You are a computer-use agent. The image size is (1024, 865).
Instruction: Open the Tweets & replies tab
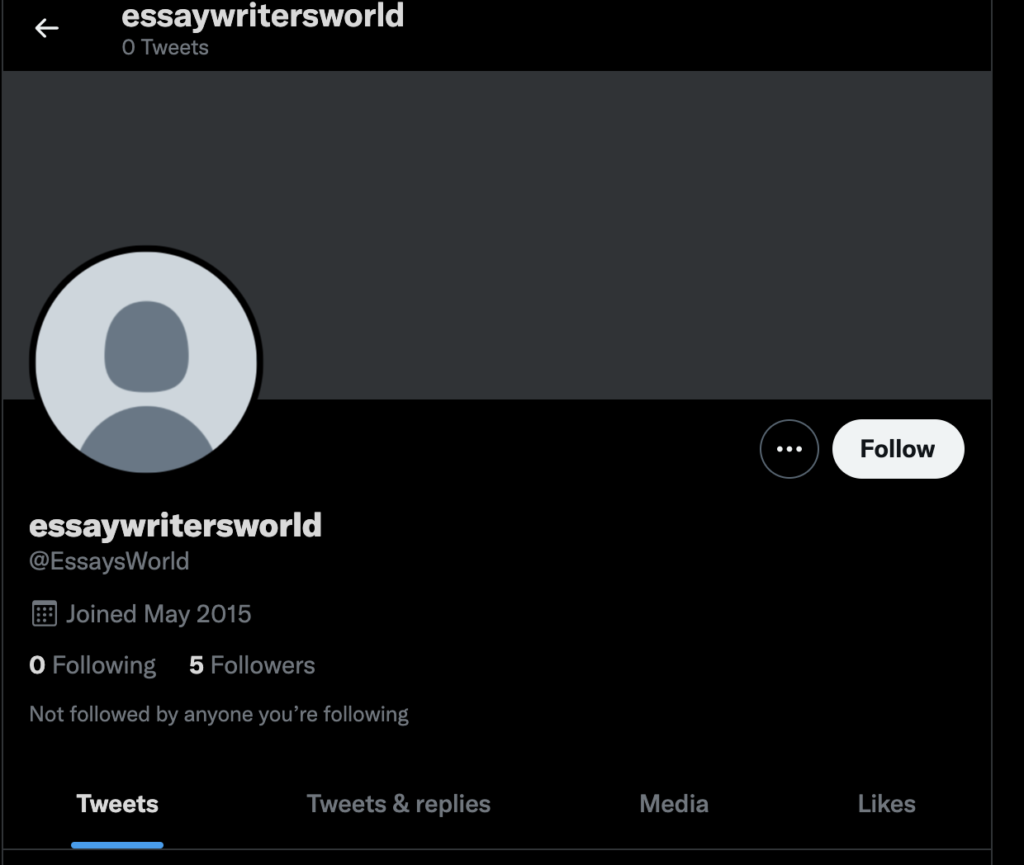398,804
